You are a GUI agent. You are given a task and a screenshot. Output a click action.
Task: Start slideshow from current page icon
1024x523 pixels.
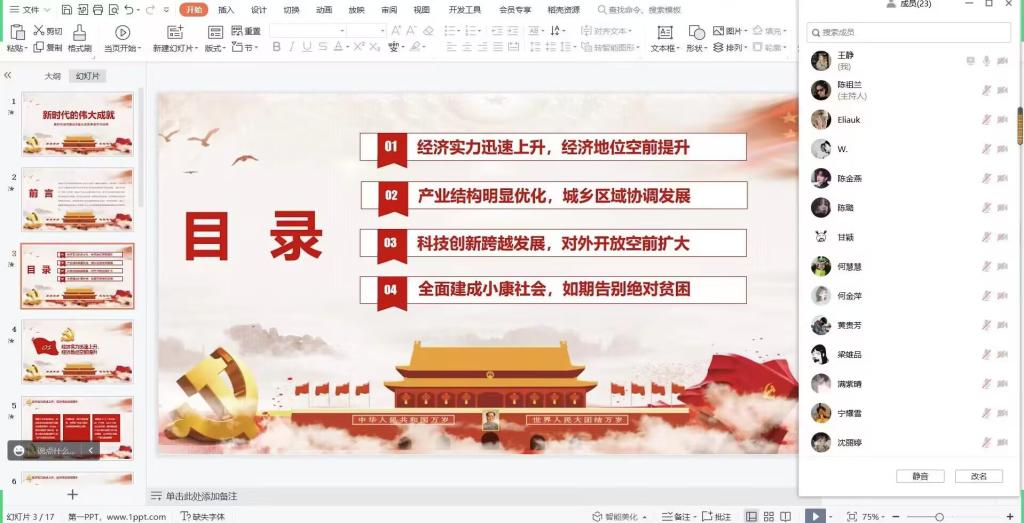pos(122,32)
